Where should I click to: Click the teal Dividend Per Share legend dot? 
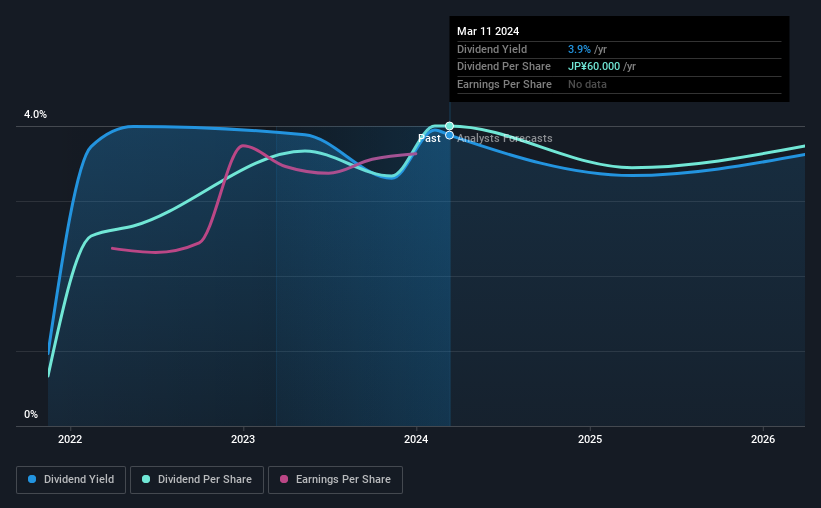click(x=146, y=479)
